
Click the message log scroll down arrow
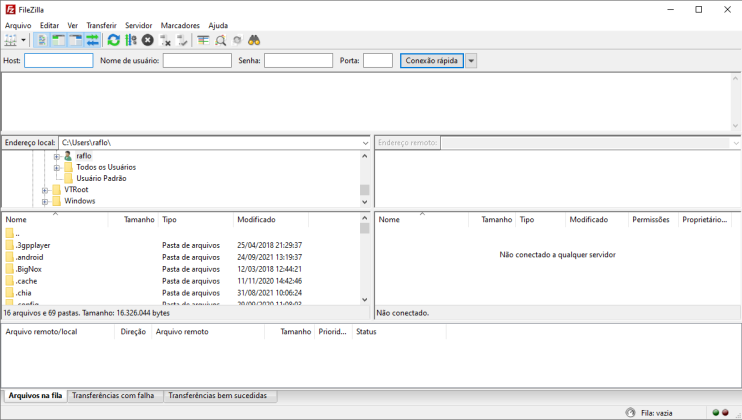(735, 126)
